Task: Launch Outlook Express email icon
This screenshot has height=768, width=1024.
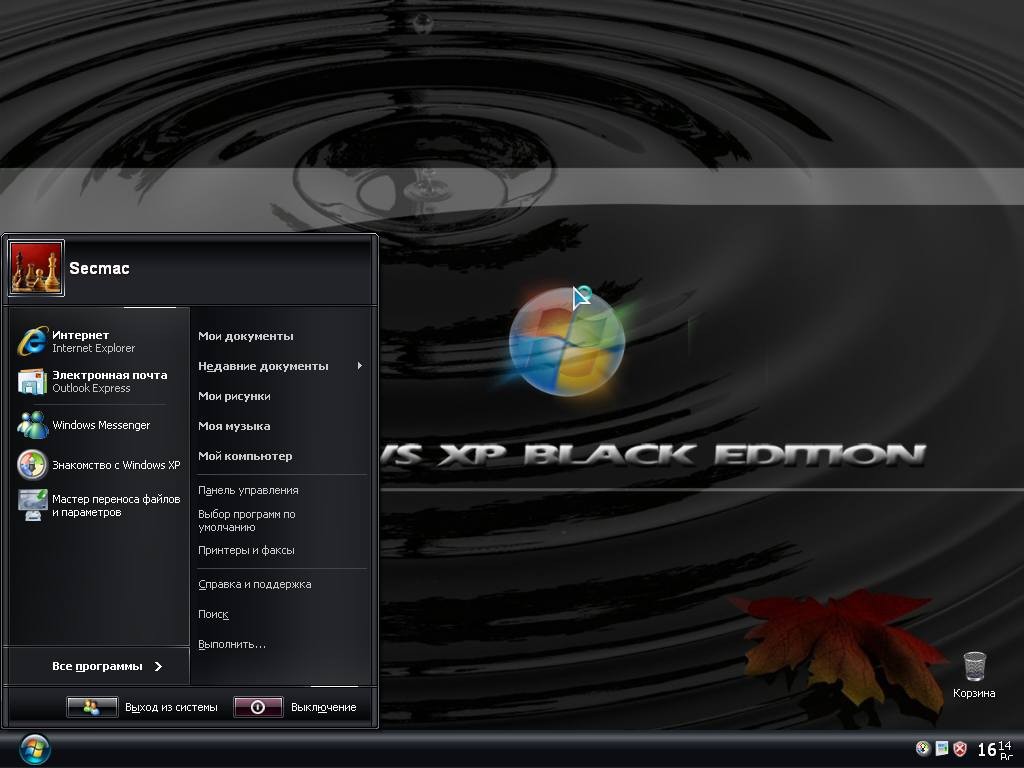Action: click(33, 381)
